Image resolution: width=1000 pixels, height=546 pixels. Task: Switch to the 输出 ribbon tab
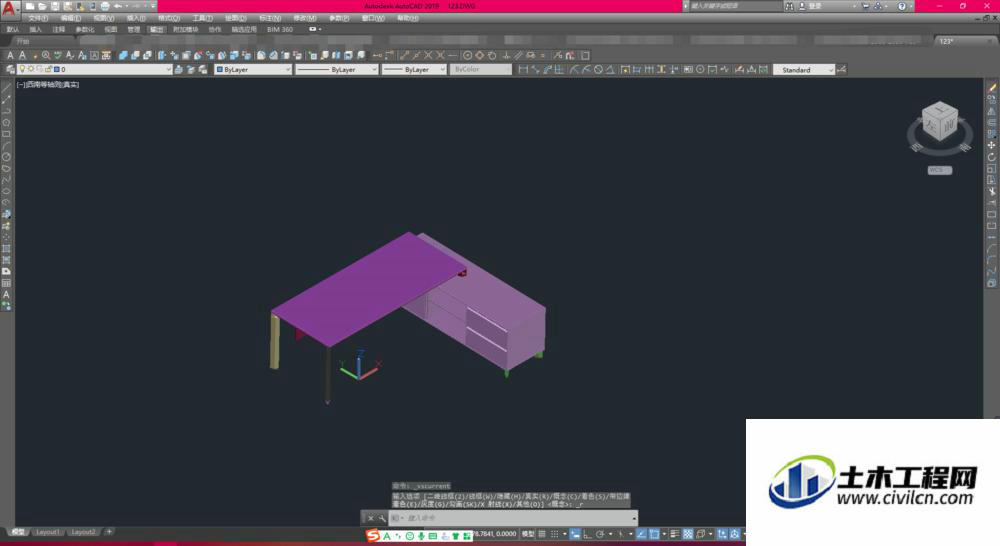click(x=156, y=29)
